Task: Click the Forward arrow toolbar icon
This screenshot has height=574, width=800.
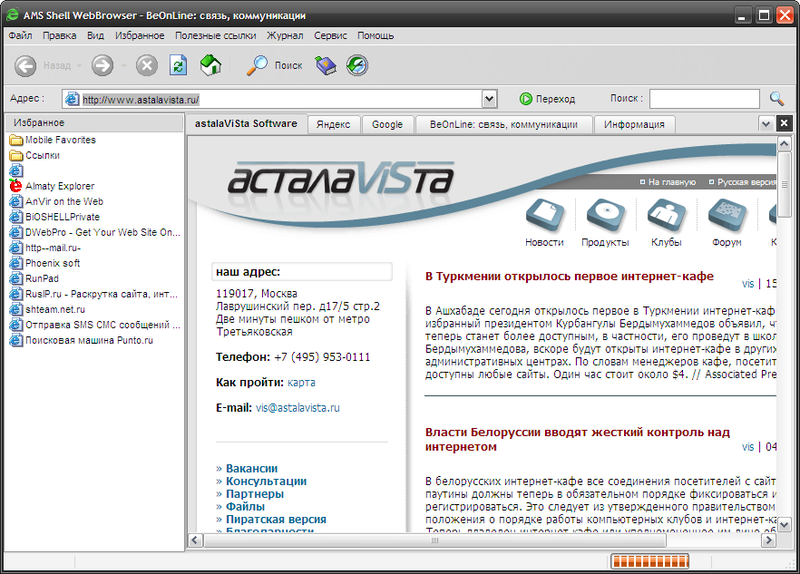Action: 103,66
